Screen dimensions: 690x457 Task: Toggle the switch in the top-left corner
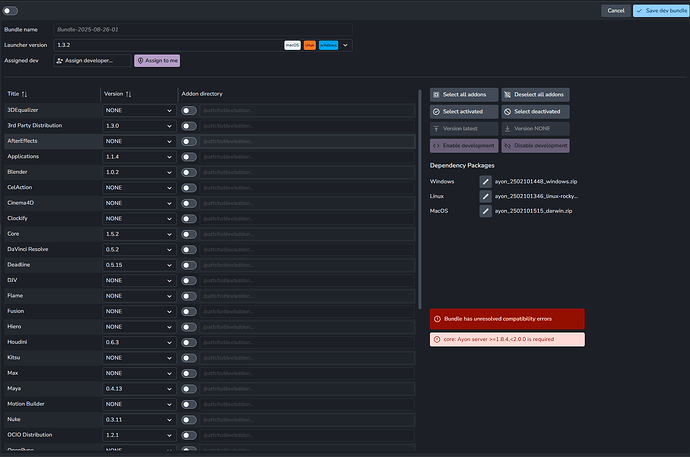[11, 10]
